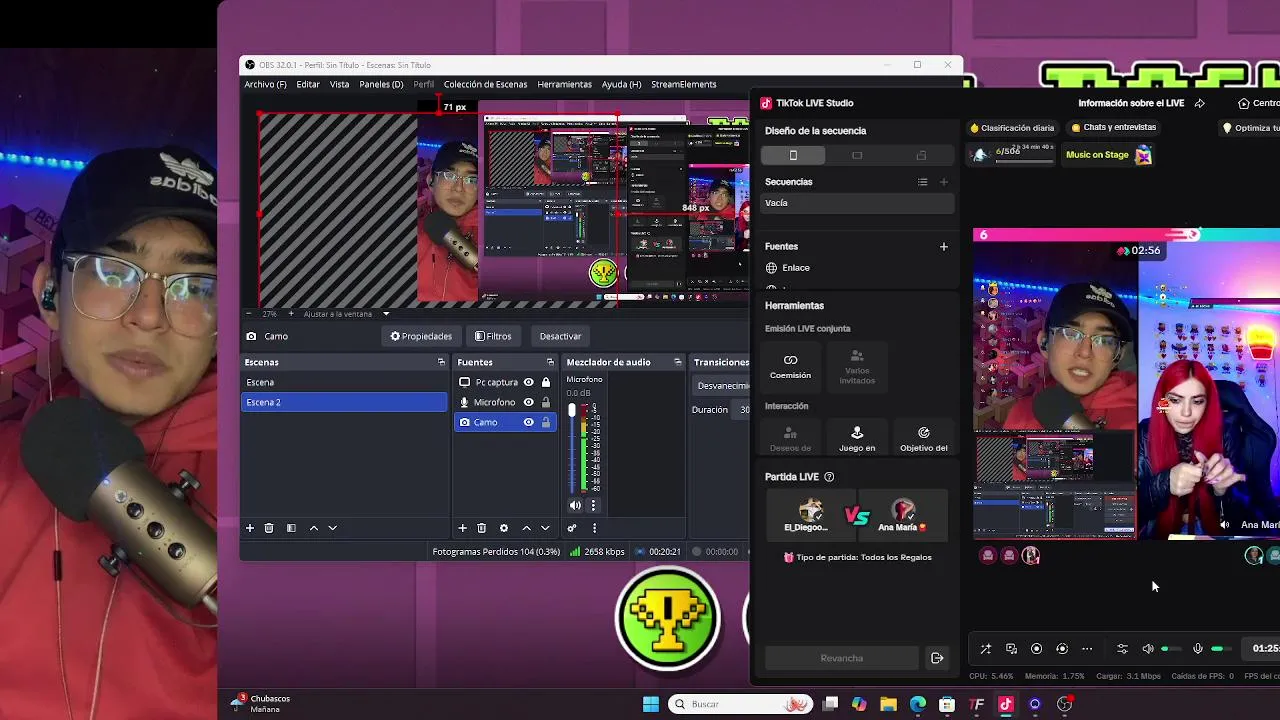Open the Secuencias list view icon
This screenshot has width=1280, height=720.
point(922,182)
